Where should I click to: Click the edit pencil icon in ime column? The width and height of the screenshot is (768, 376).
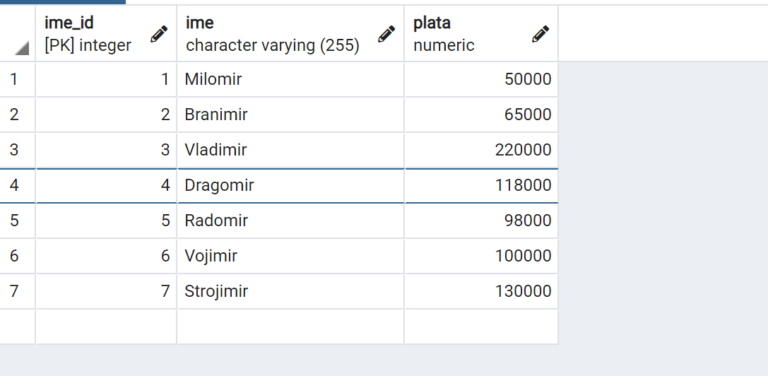(386, 34)
